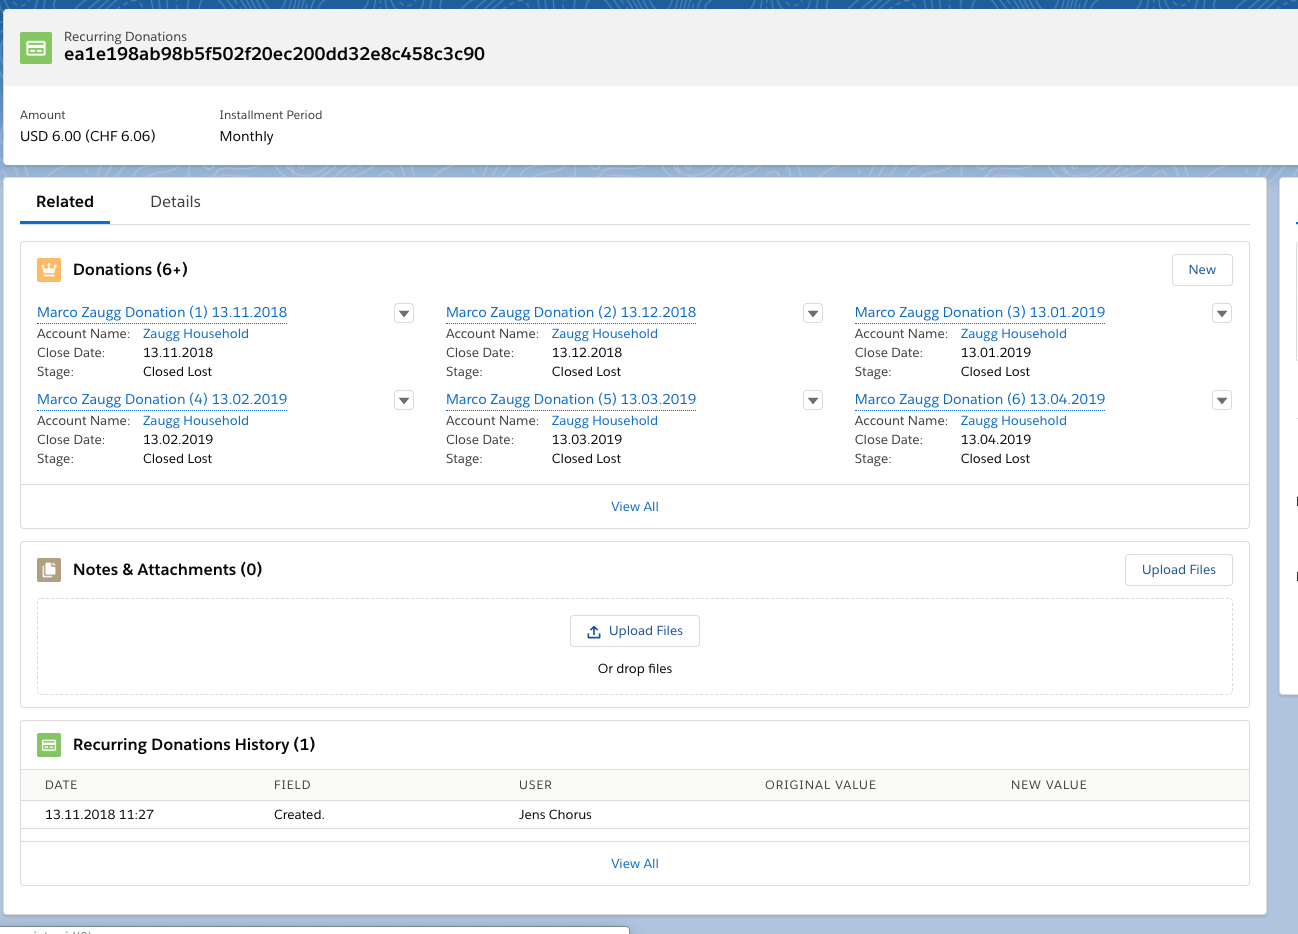Open dropdown for Donation (2) 13.12.2018
This screenshot has width=1298, height=934.
tap(813, 314)
